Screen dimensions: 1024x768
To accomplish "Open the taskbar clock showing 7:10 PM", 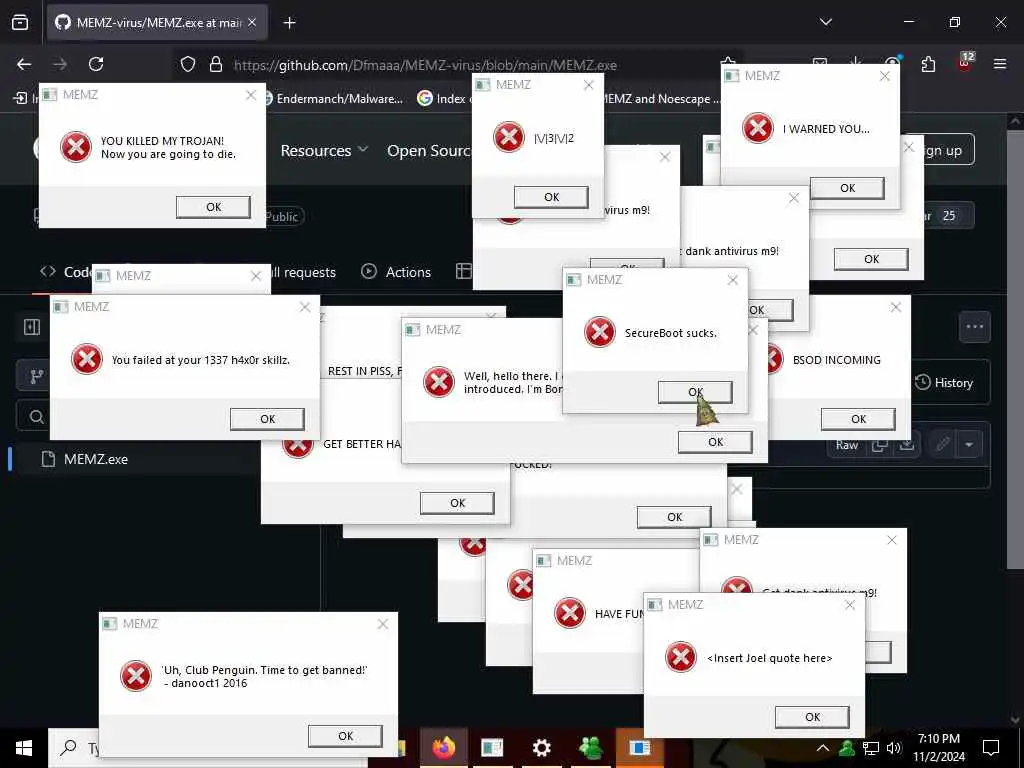I will click(938, 748).
